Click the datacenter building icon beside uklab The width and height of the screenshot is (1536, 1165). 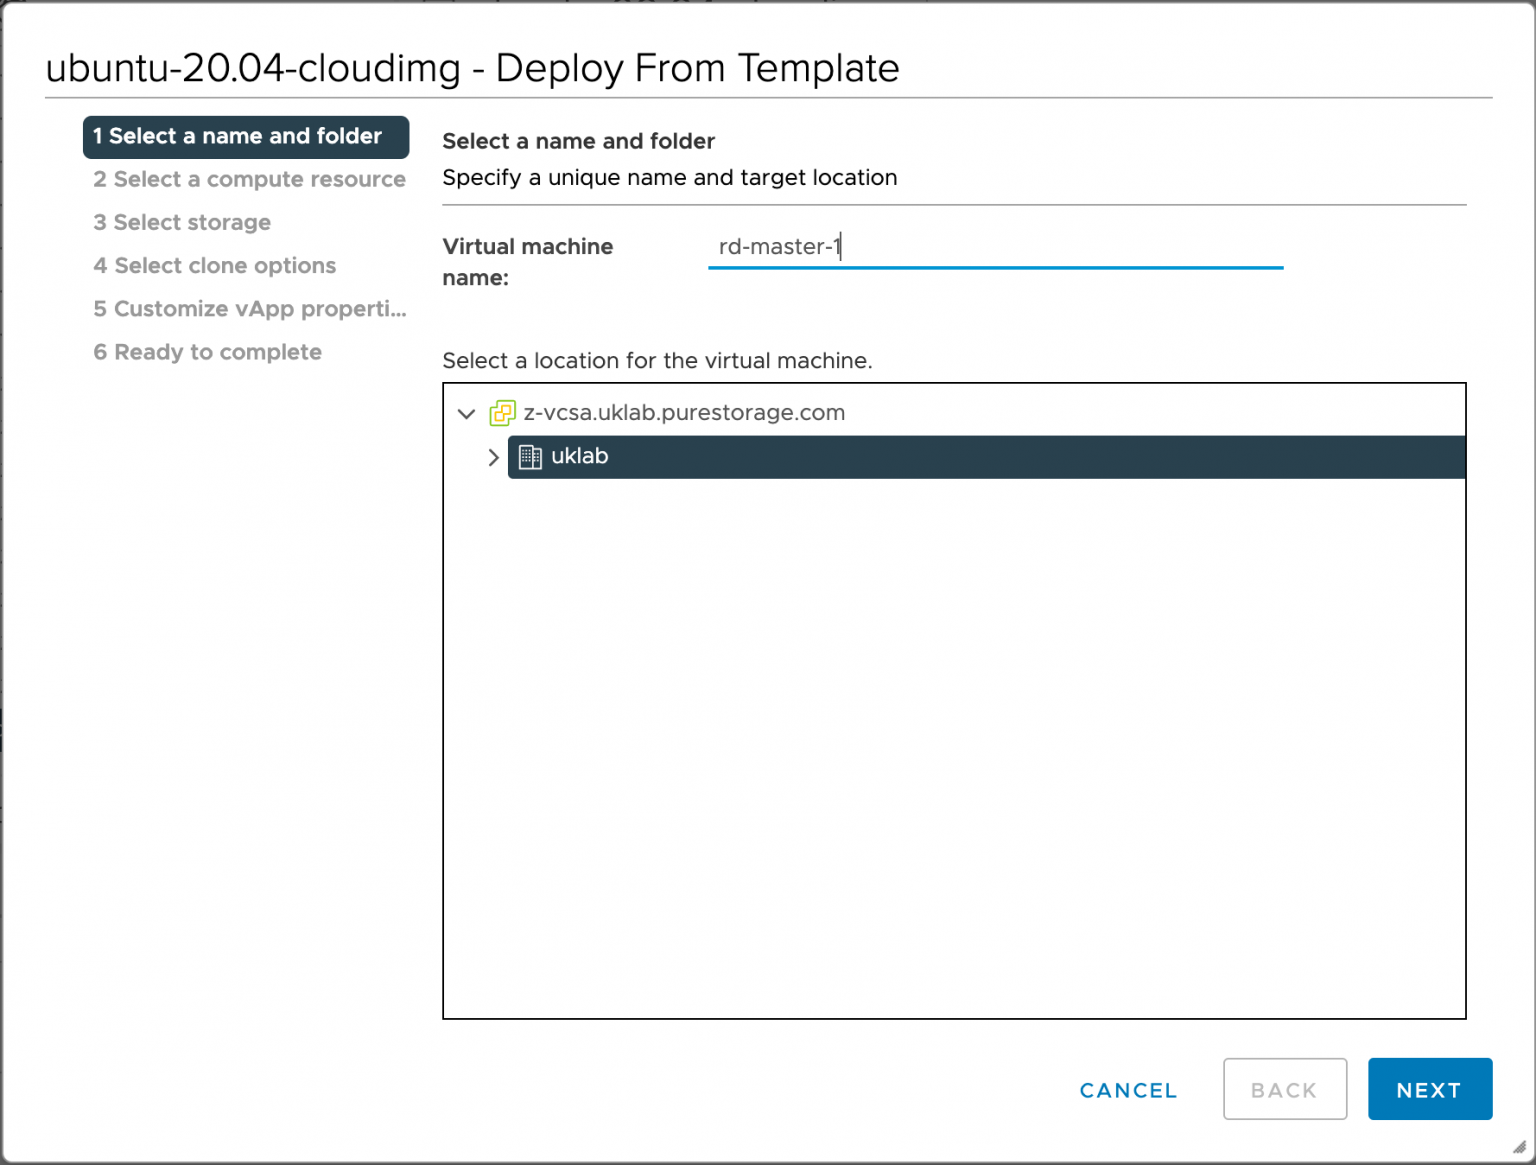point(530,457)
